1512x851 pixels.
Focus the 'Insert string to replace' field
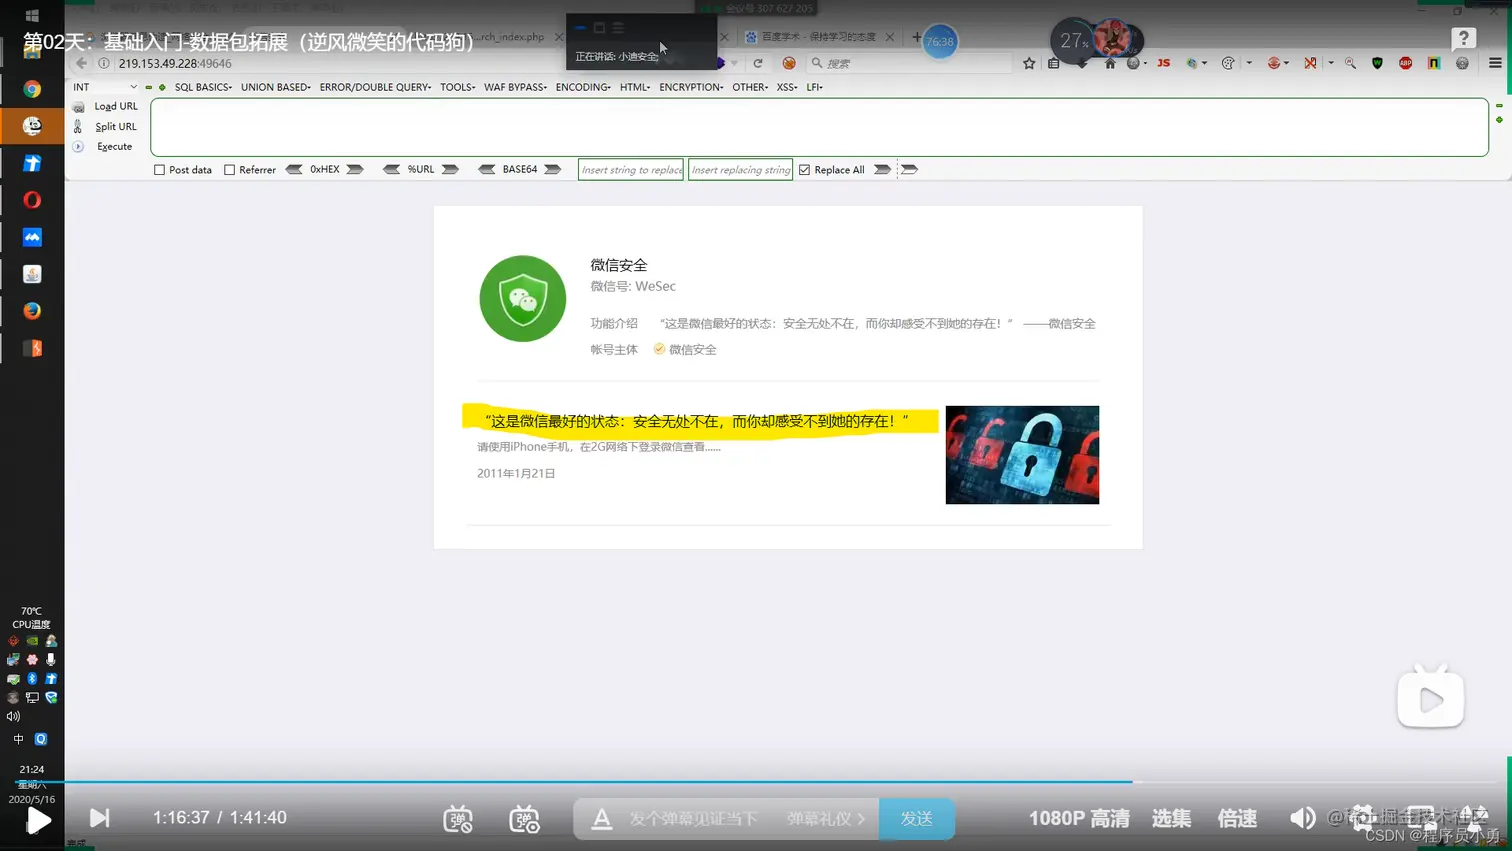pyautogui.click(x=631, y=170)
